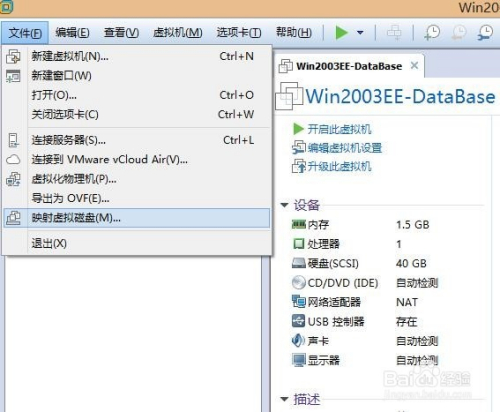This screenshot has height=412, width=500.
Task: Click the 硬盘(SCSI) hard disk icon
Action: [x=298, y=263]
